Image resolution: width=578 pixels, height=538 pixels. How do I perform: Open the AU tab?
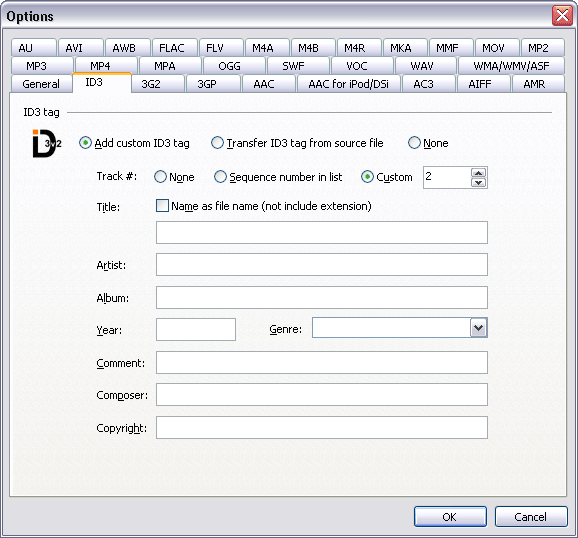pos(34,48)
